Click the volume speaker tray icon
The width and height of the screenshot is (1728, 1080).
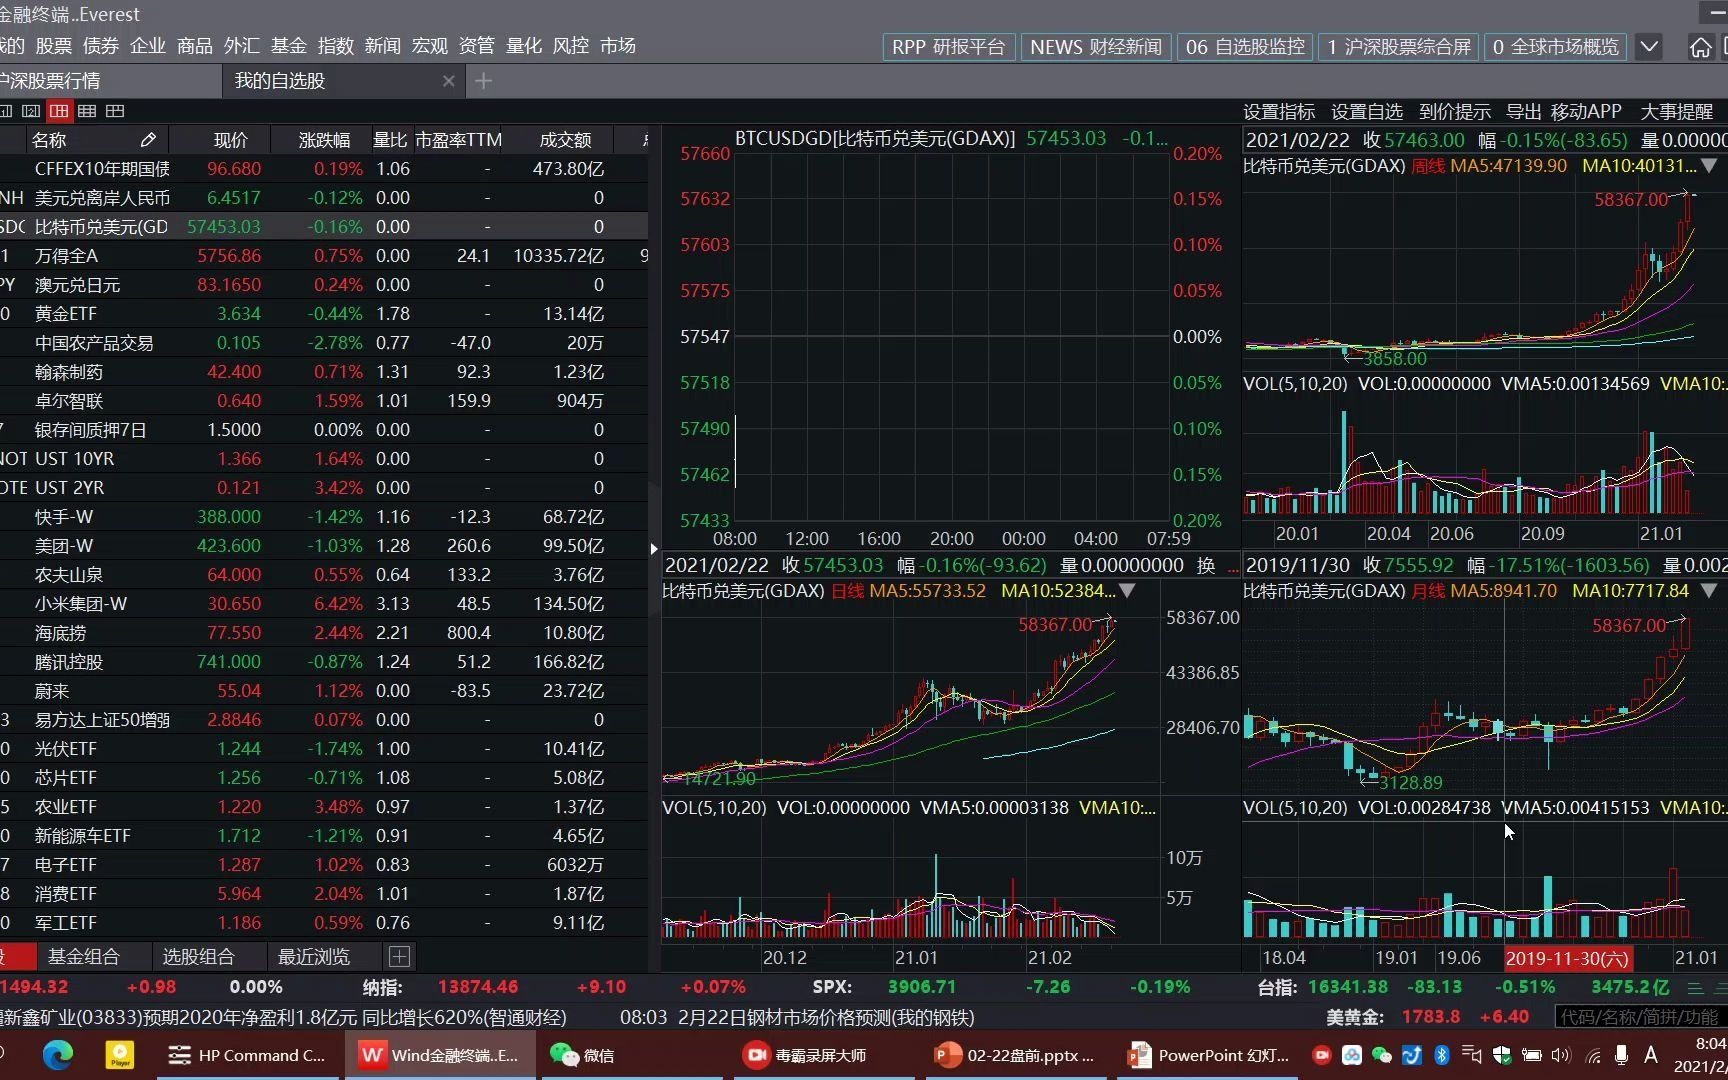(1561, 1055)
